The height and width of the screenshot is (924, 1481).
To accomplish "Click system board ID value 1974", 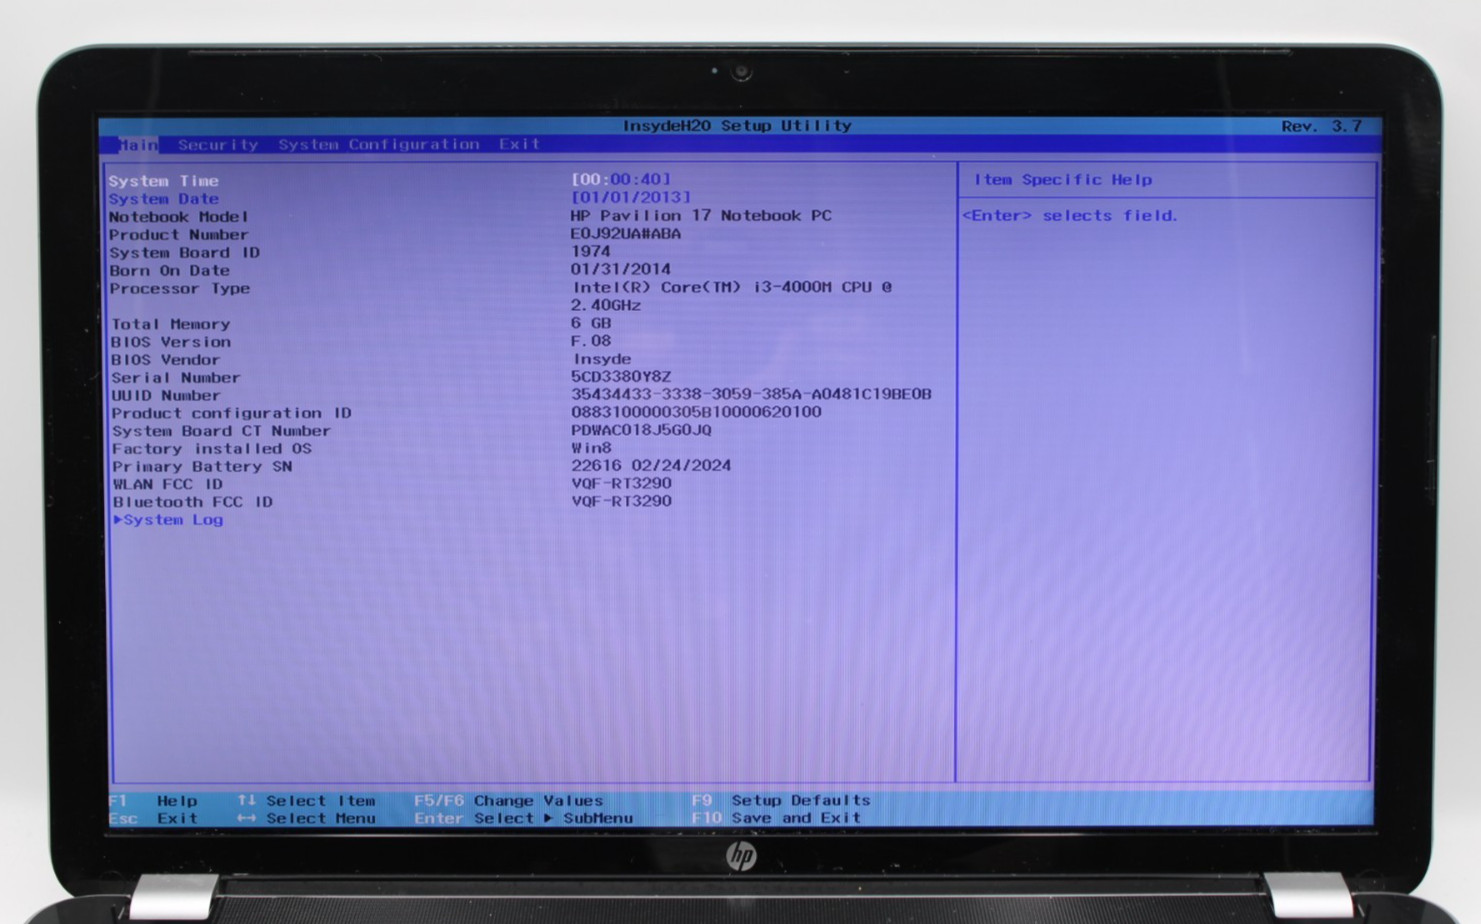I will tap(590, 252).
